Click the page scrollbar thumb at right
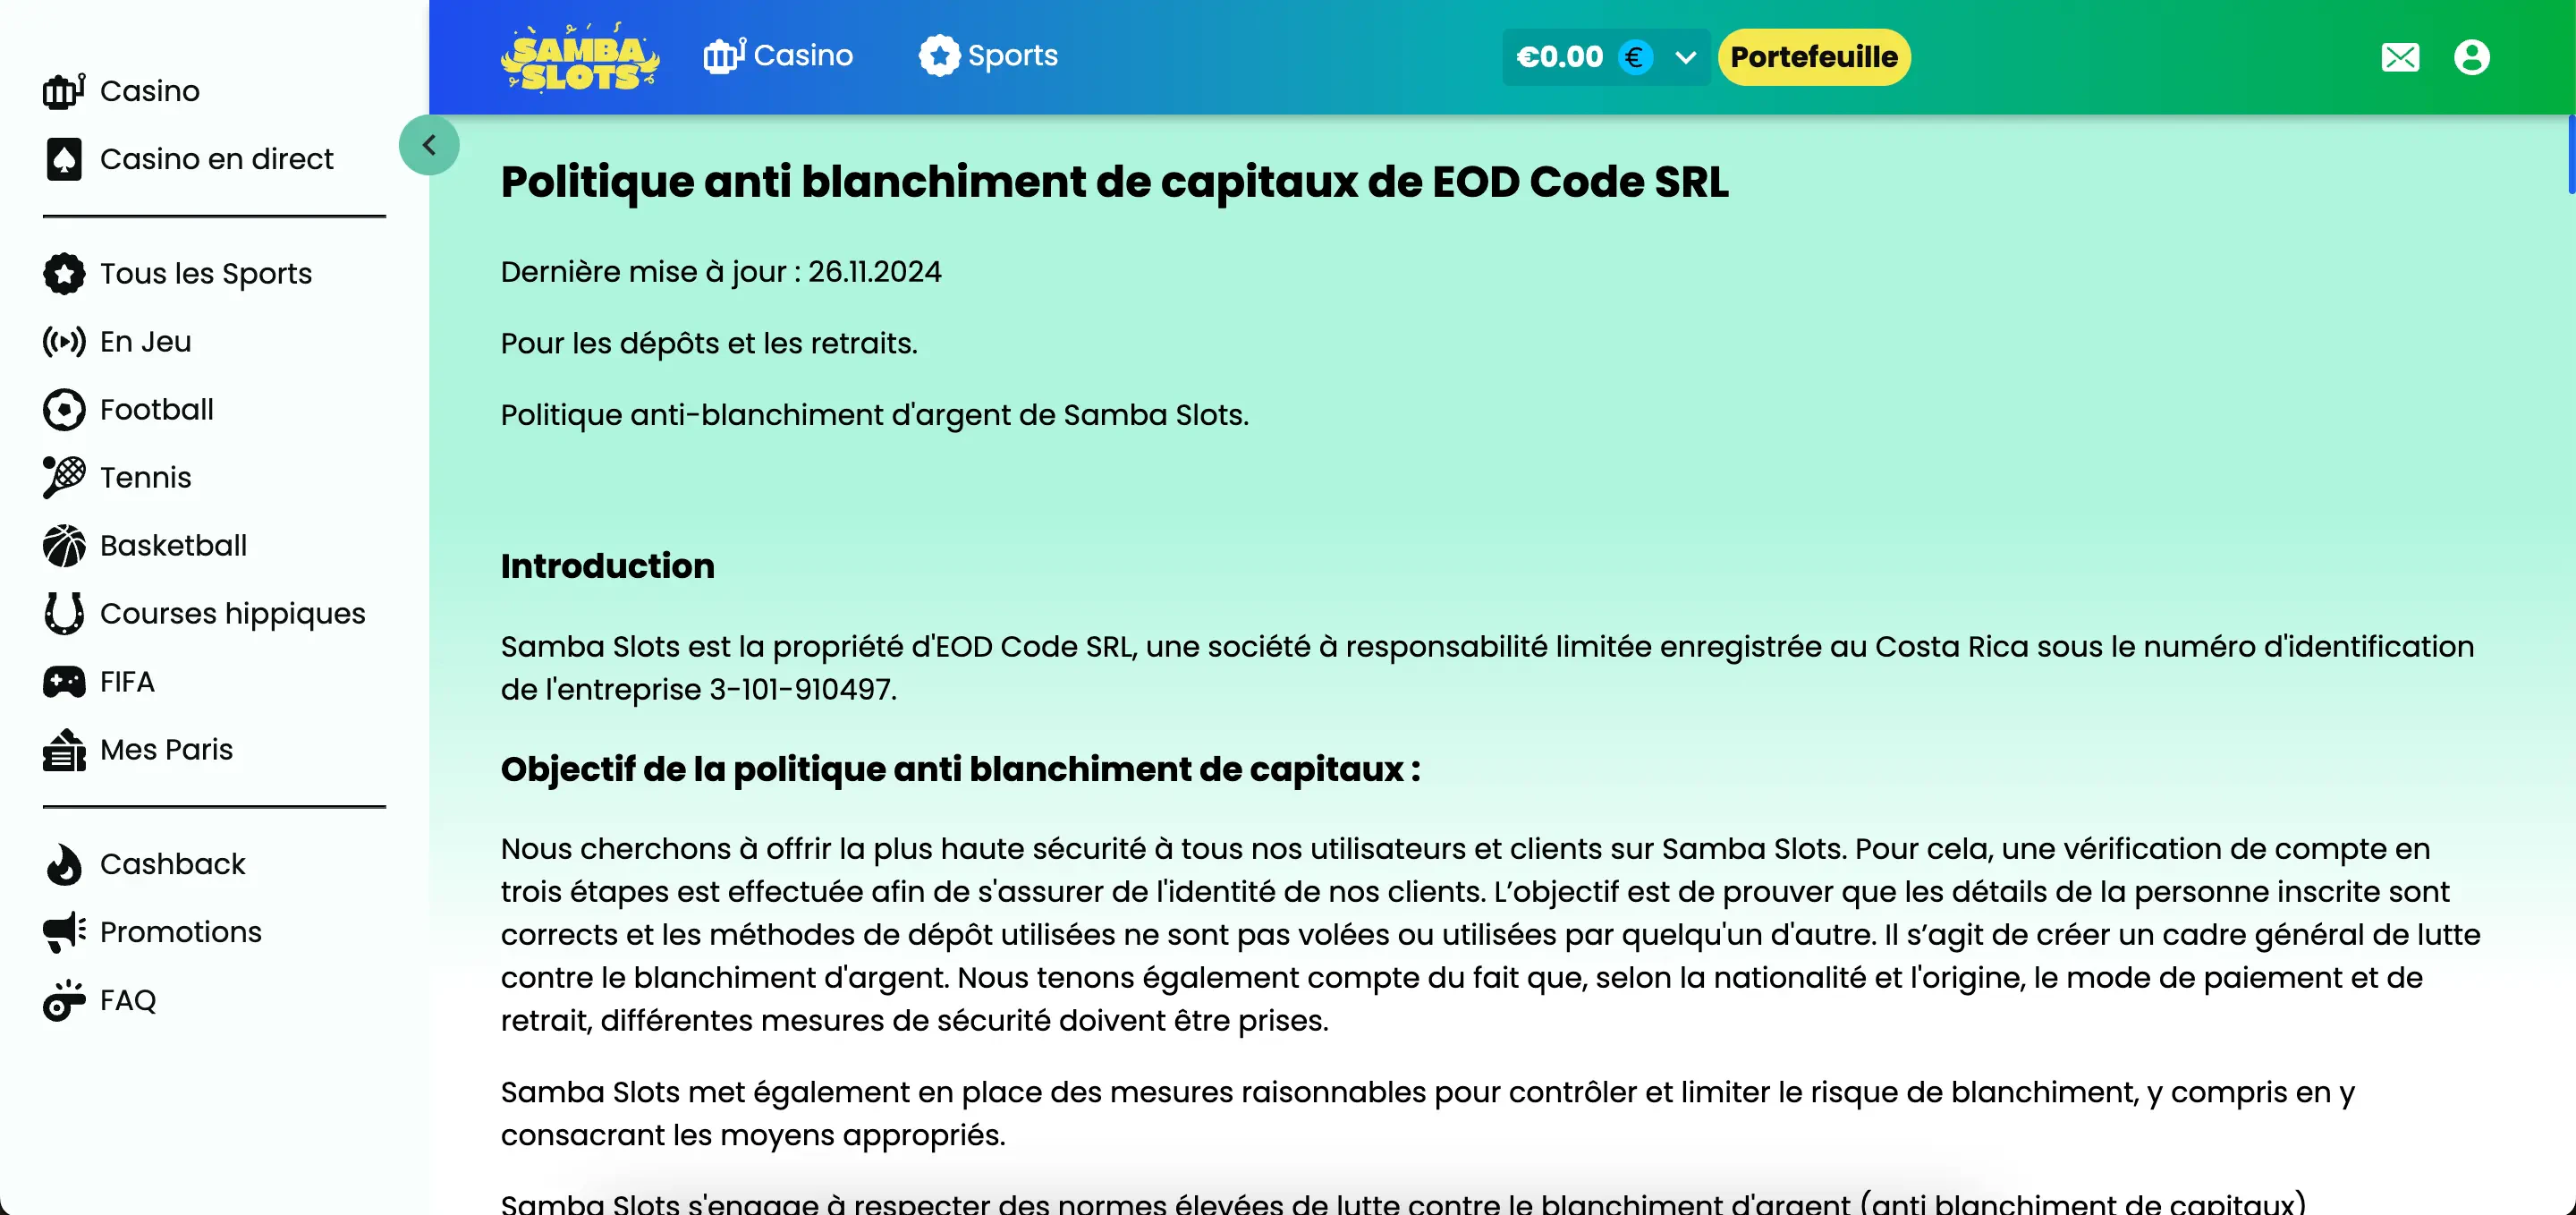This screenshot has width=2576, height=1215. (2571, 155)
